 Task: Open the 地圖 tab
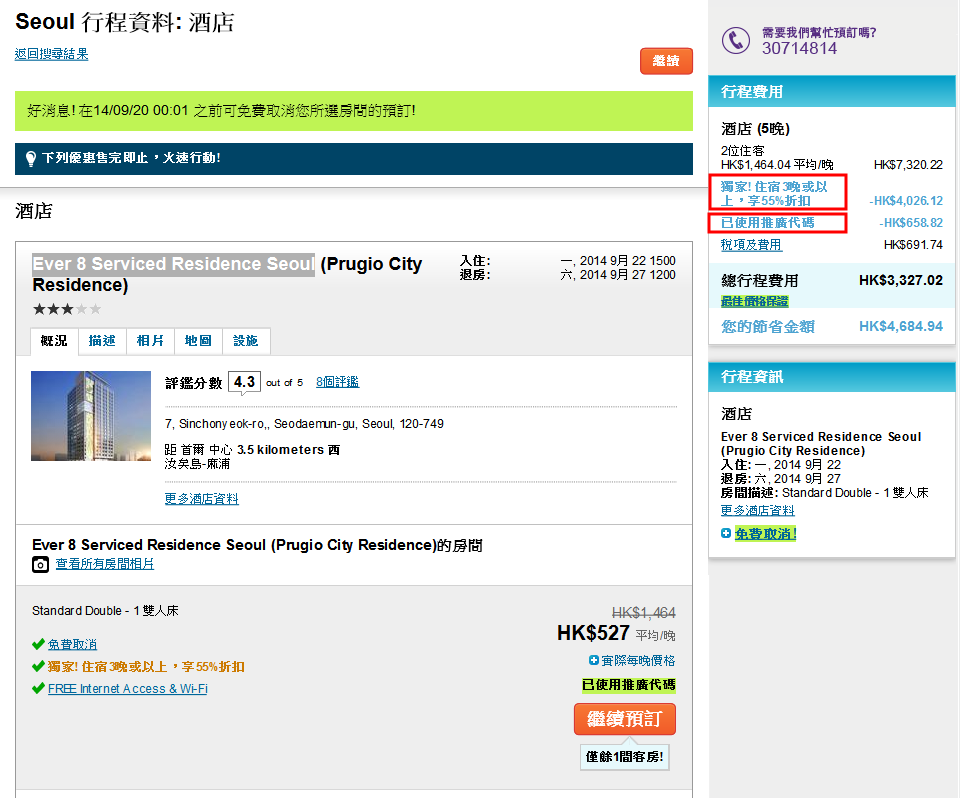tap(198, 341)
